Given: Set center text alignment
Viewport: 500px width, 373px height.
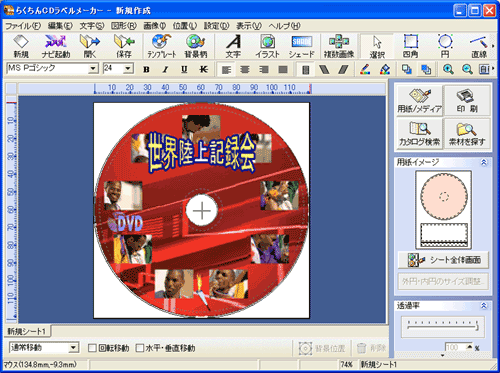Looking at the screenshot, I should 245,69.
